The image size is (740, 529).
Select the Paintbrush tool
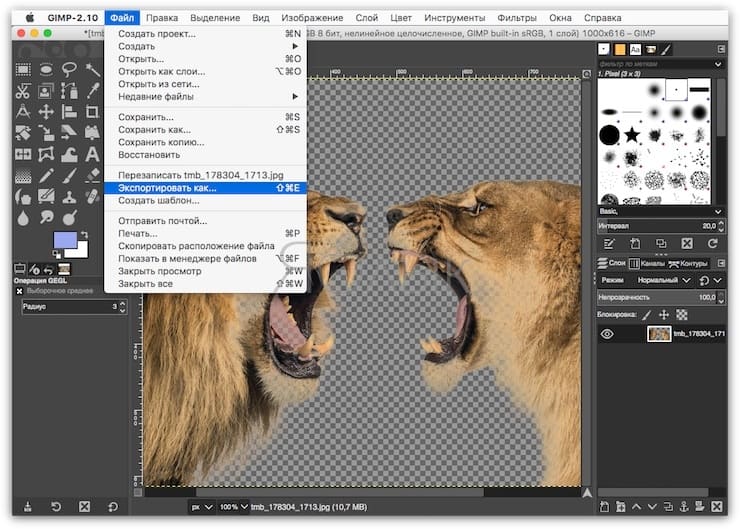pos(69,176)
